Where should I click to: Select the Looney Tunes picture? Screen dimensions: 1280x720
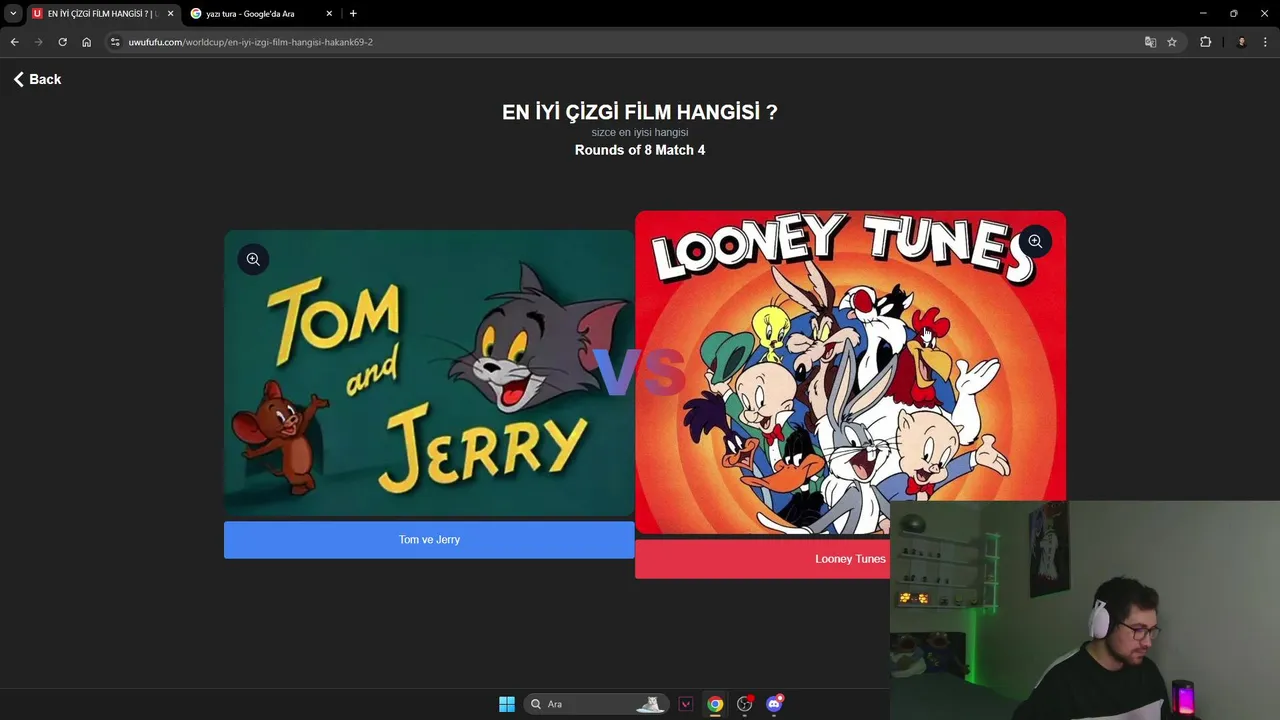click(850, 372)
